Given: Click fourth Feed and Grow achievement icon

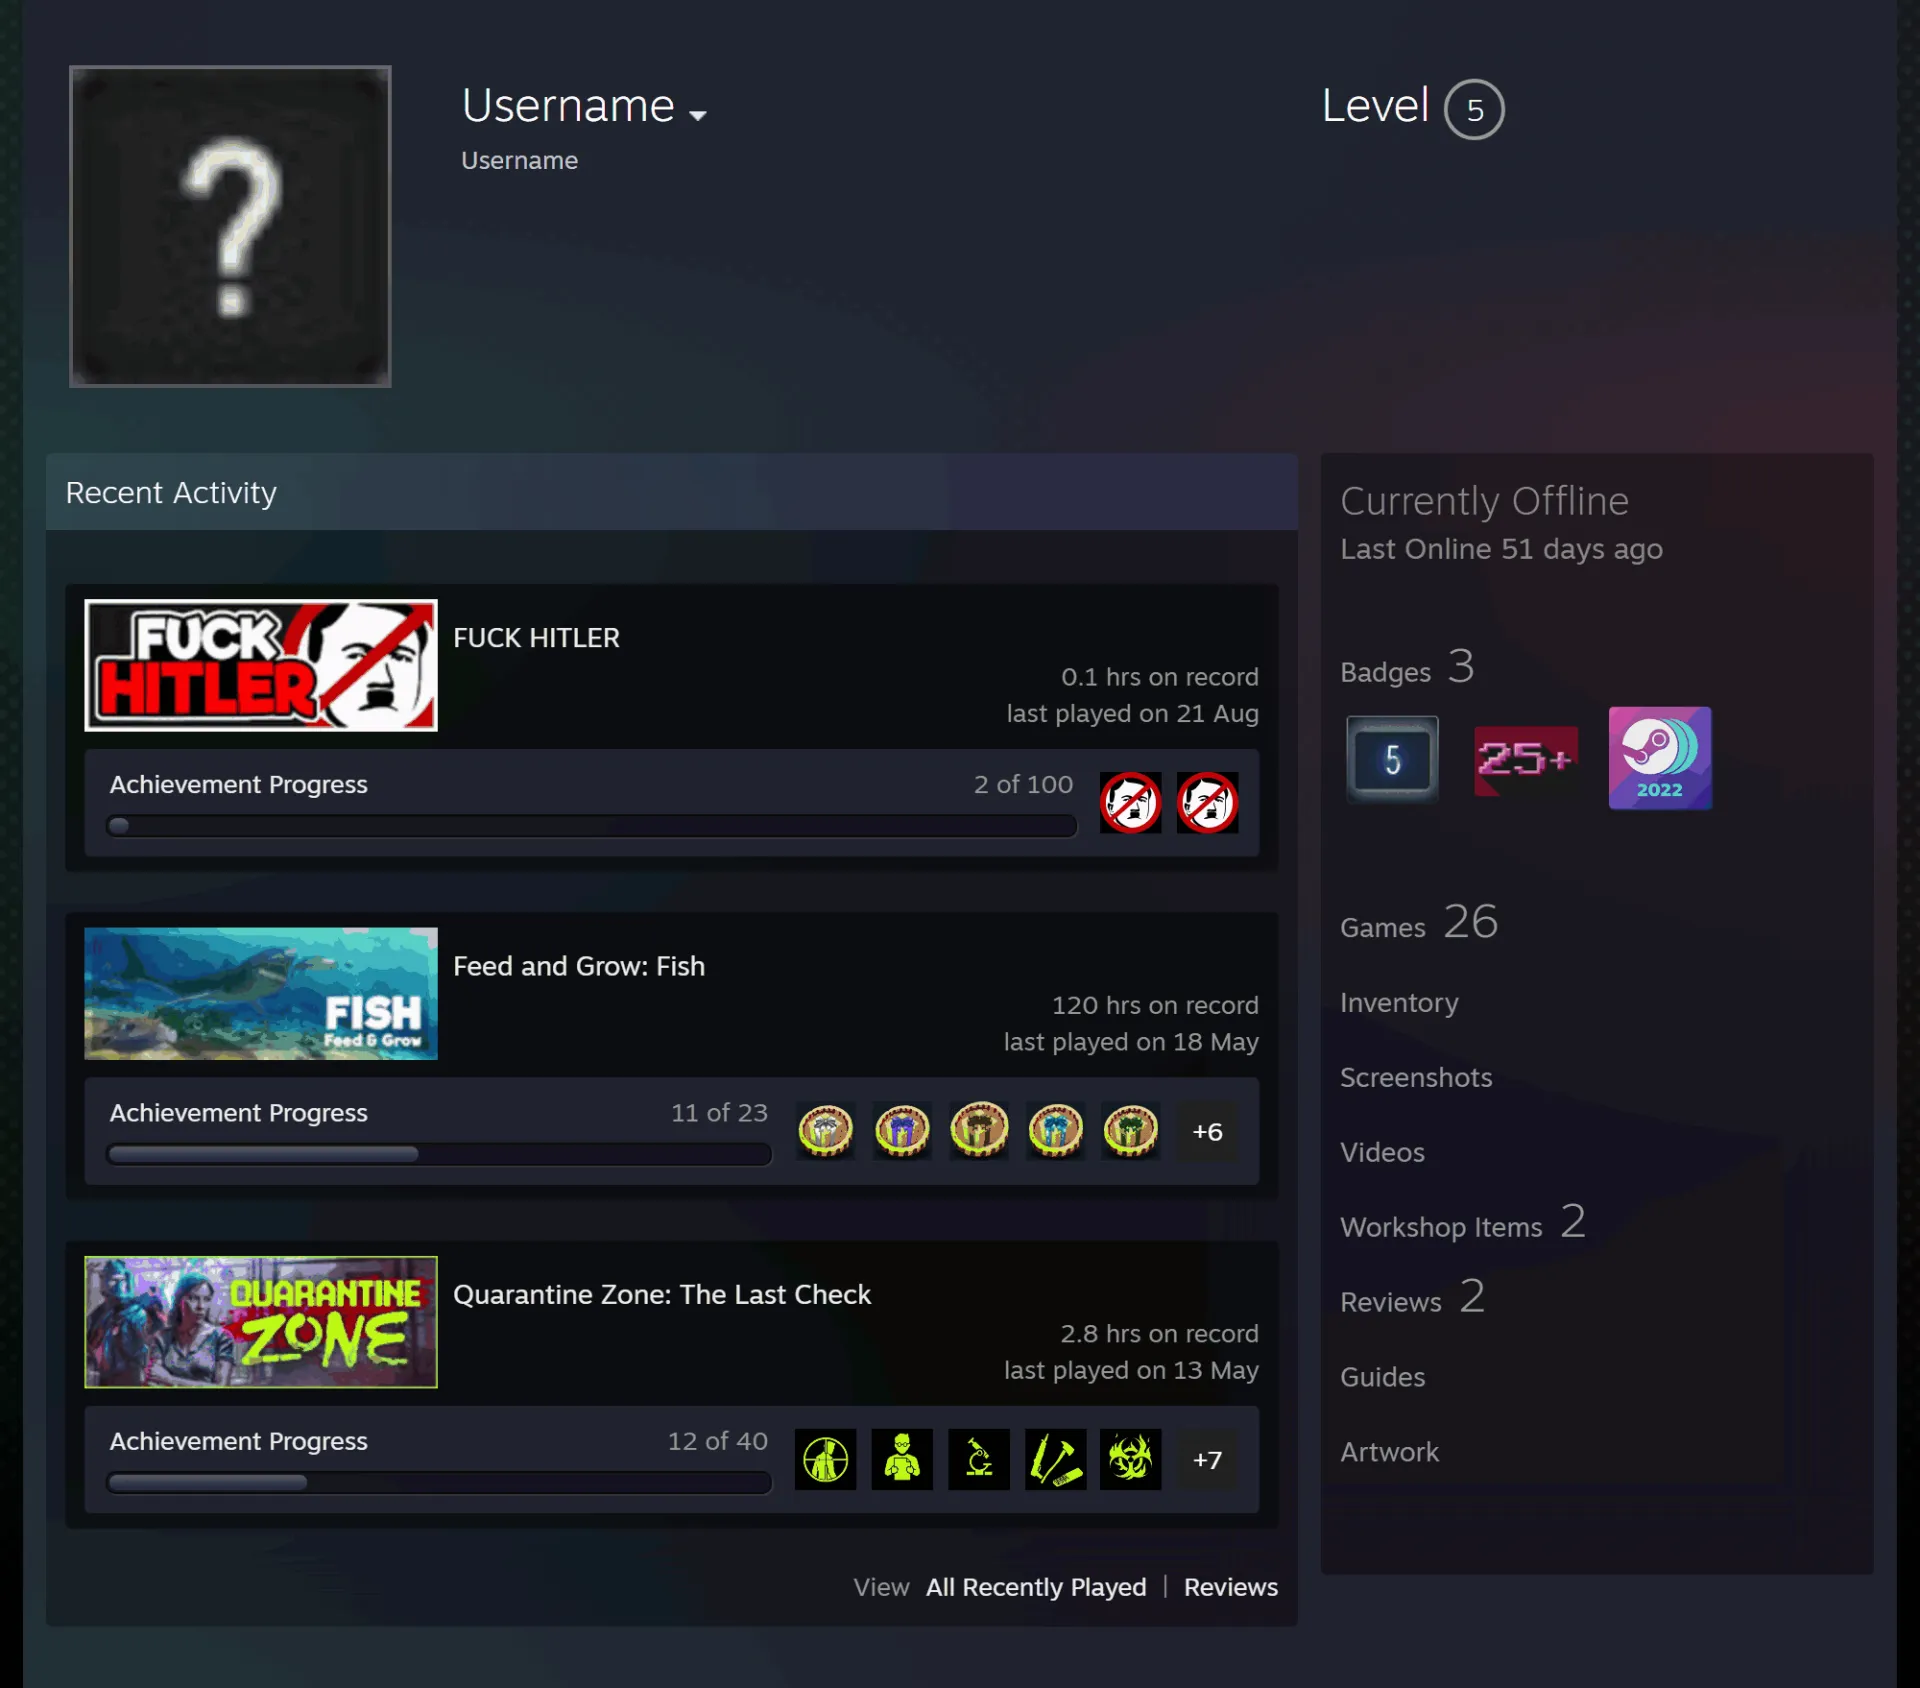Looking at the screenshot, I should 1055,1131.
